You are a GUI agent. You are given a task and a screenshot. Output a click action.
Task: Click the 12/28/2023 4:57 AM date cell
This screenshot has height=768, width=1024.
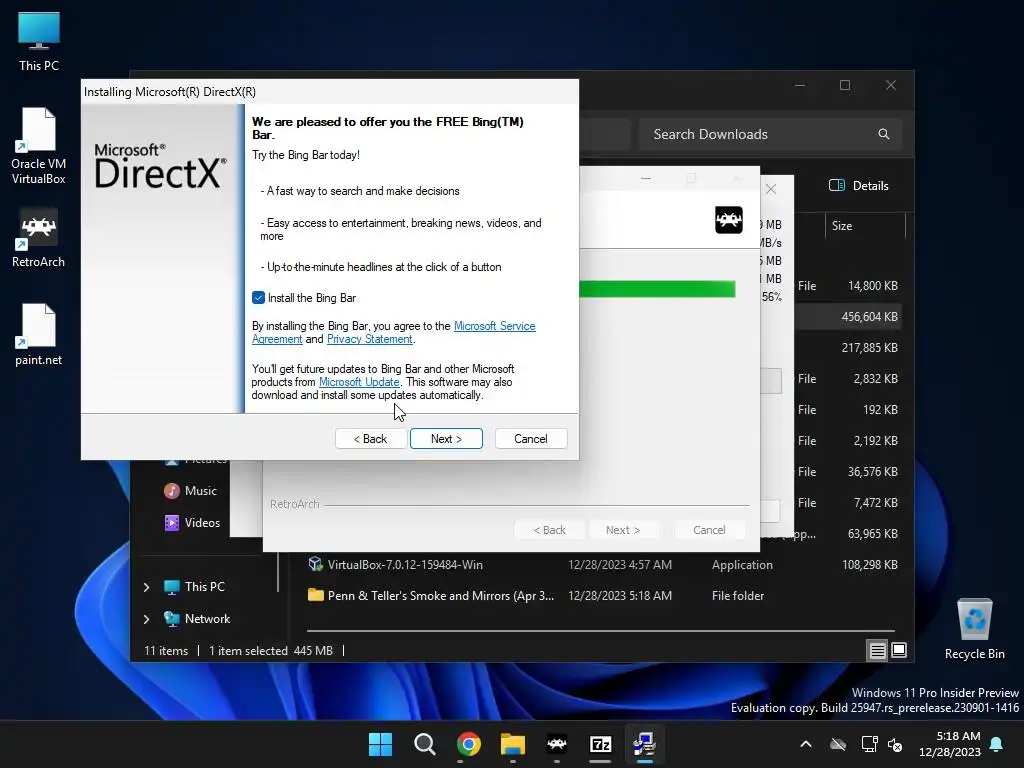click(620, 565)
